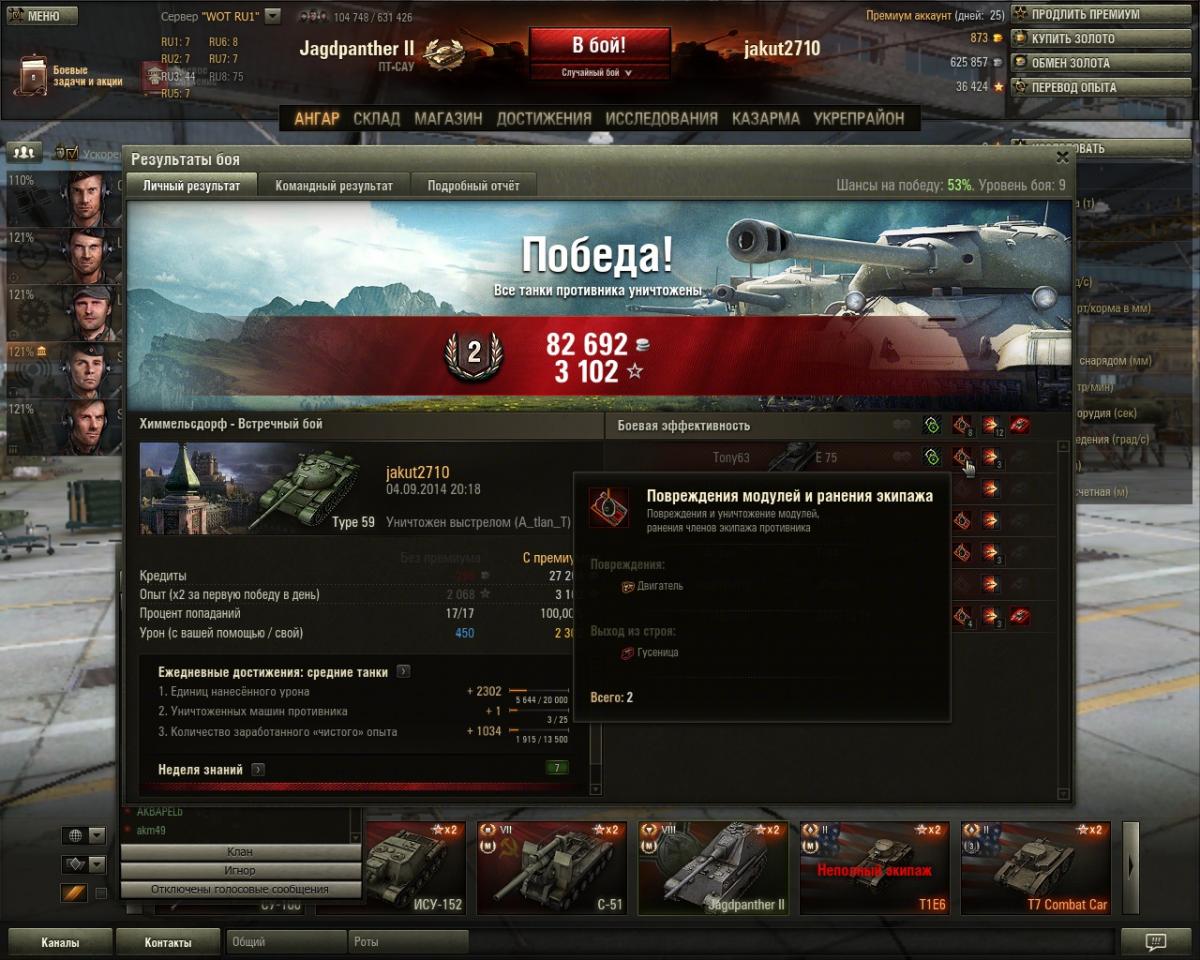Click the green assist icon in the Боевая эффективность header

click(932, 426)
